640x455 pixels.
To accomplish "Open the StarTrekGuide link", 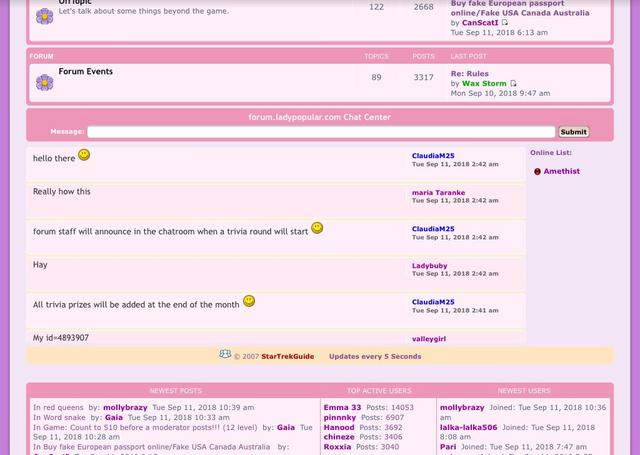I will 288,356.
